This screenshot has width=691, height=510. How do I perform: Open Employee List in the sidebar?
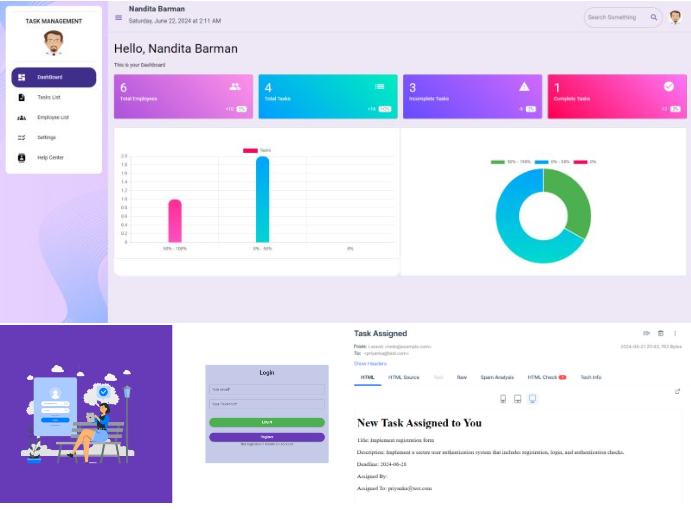[x=53, y=118]
